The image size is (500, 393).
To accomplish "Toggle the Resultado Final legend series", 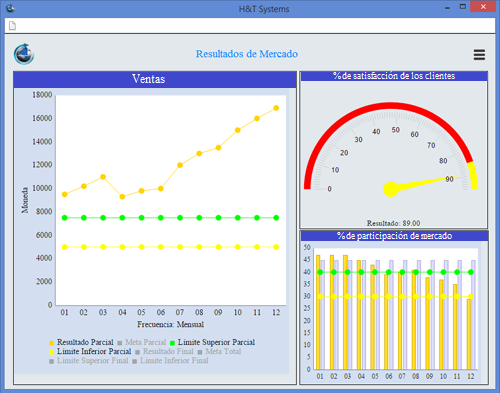I will [164, 351].
